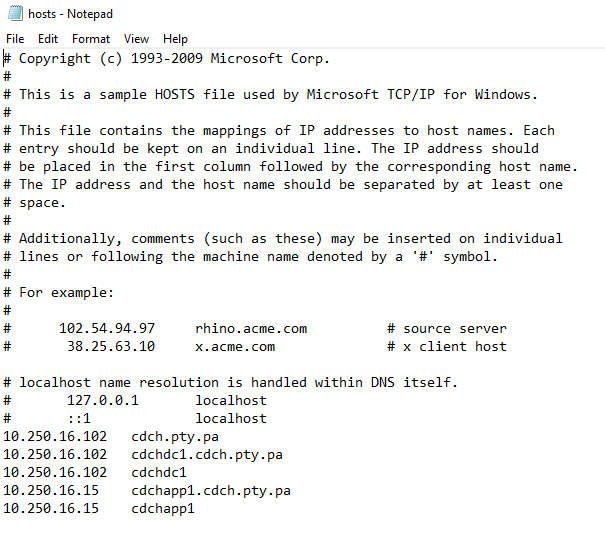
Task: Open the File menu
Action: point(15,39)
